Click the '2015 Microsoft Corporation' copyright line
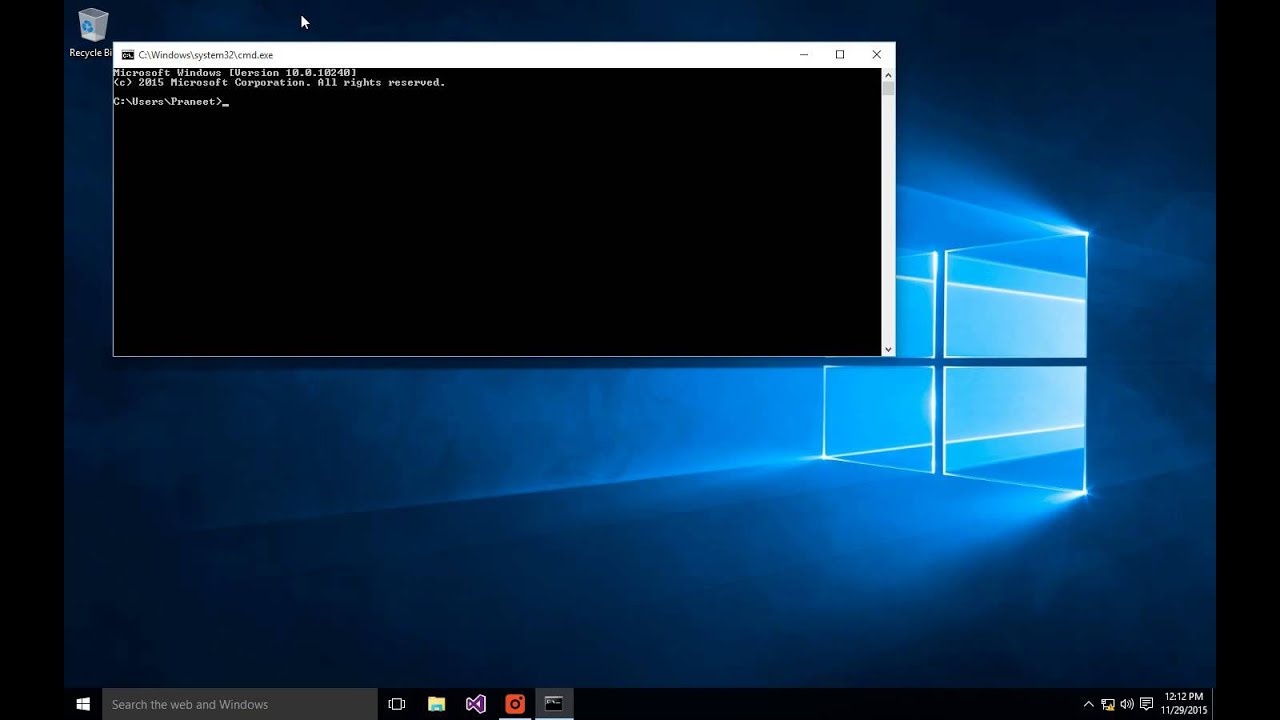Screen dimensions: 1280x720 (279, 83)
